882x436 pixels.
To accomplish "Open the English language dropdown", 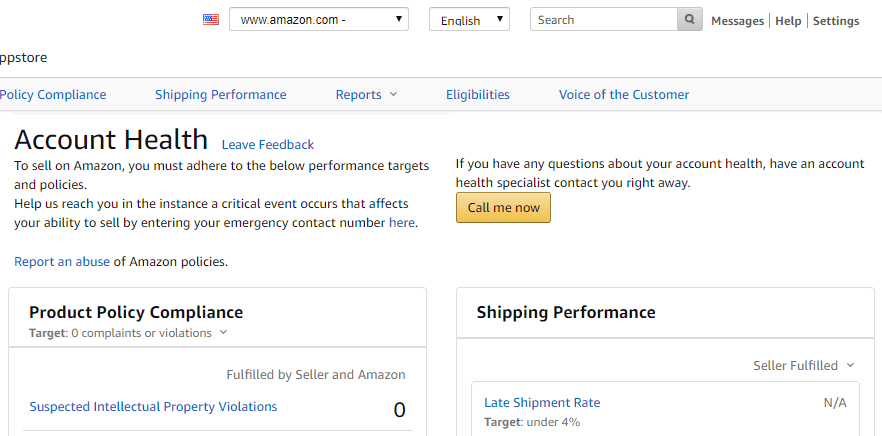I will (469, 19).
